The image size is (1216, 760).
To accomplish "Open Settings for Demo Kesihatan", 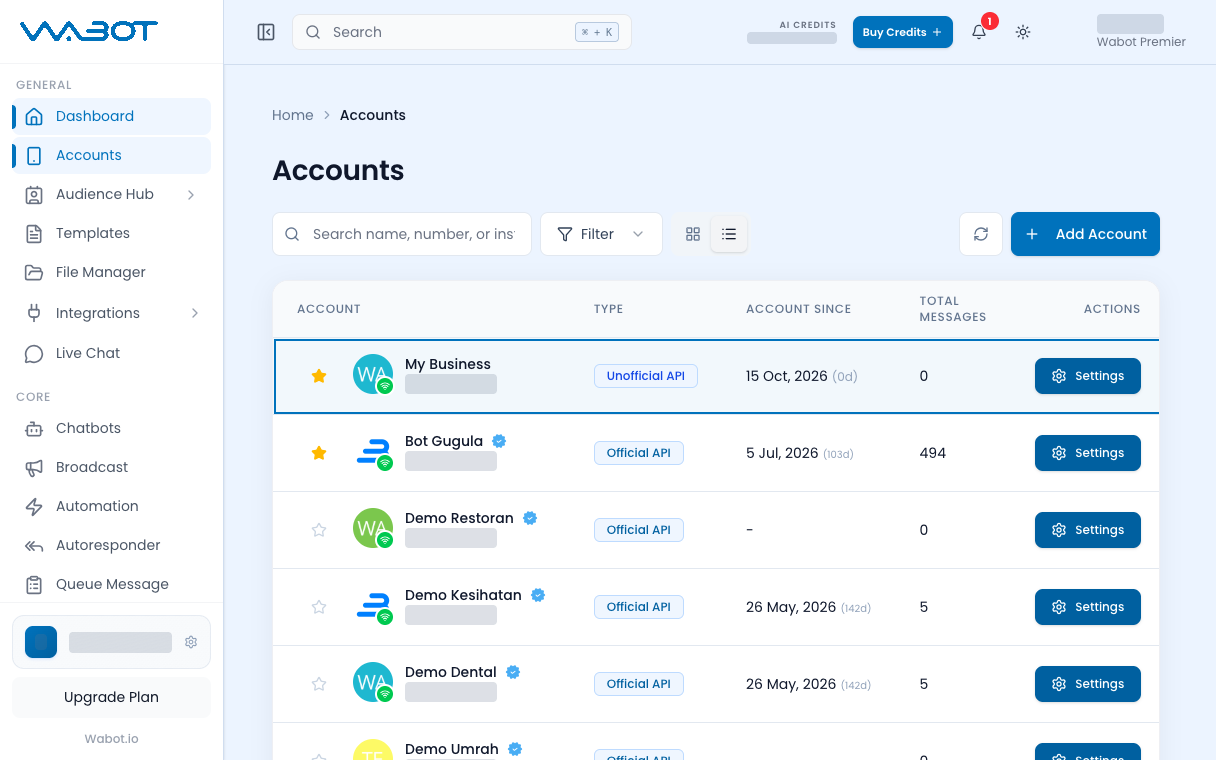I will (1088, 607).
